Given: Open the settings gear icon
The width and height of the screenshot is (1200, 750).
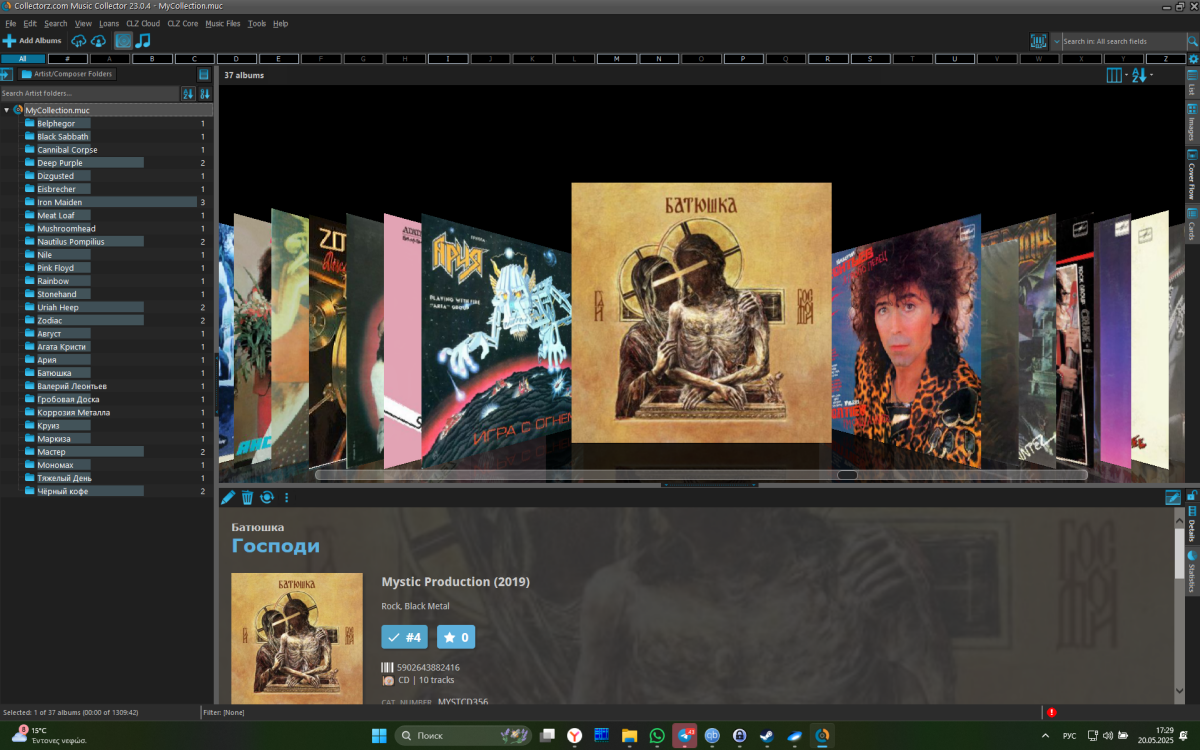Looking at the screenshot, I should (x=1193, y=59).
